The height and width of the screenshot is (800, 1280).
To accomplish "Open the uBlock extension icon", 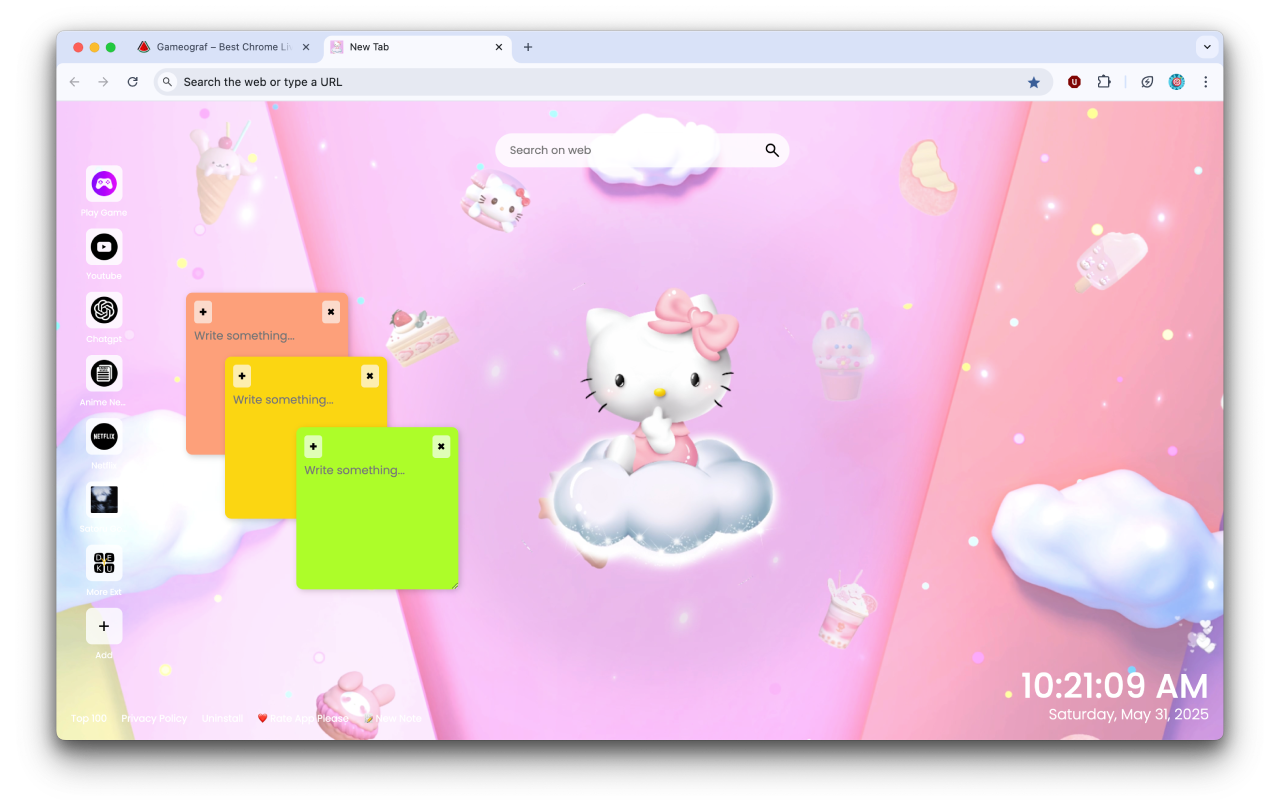I will [1074, 82].
